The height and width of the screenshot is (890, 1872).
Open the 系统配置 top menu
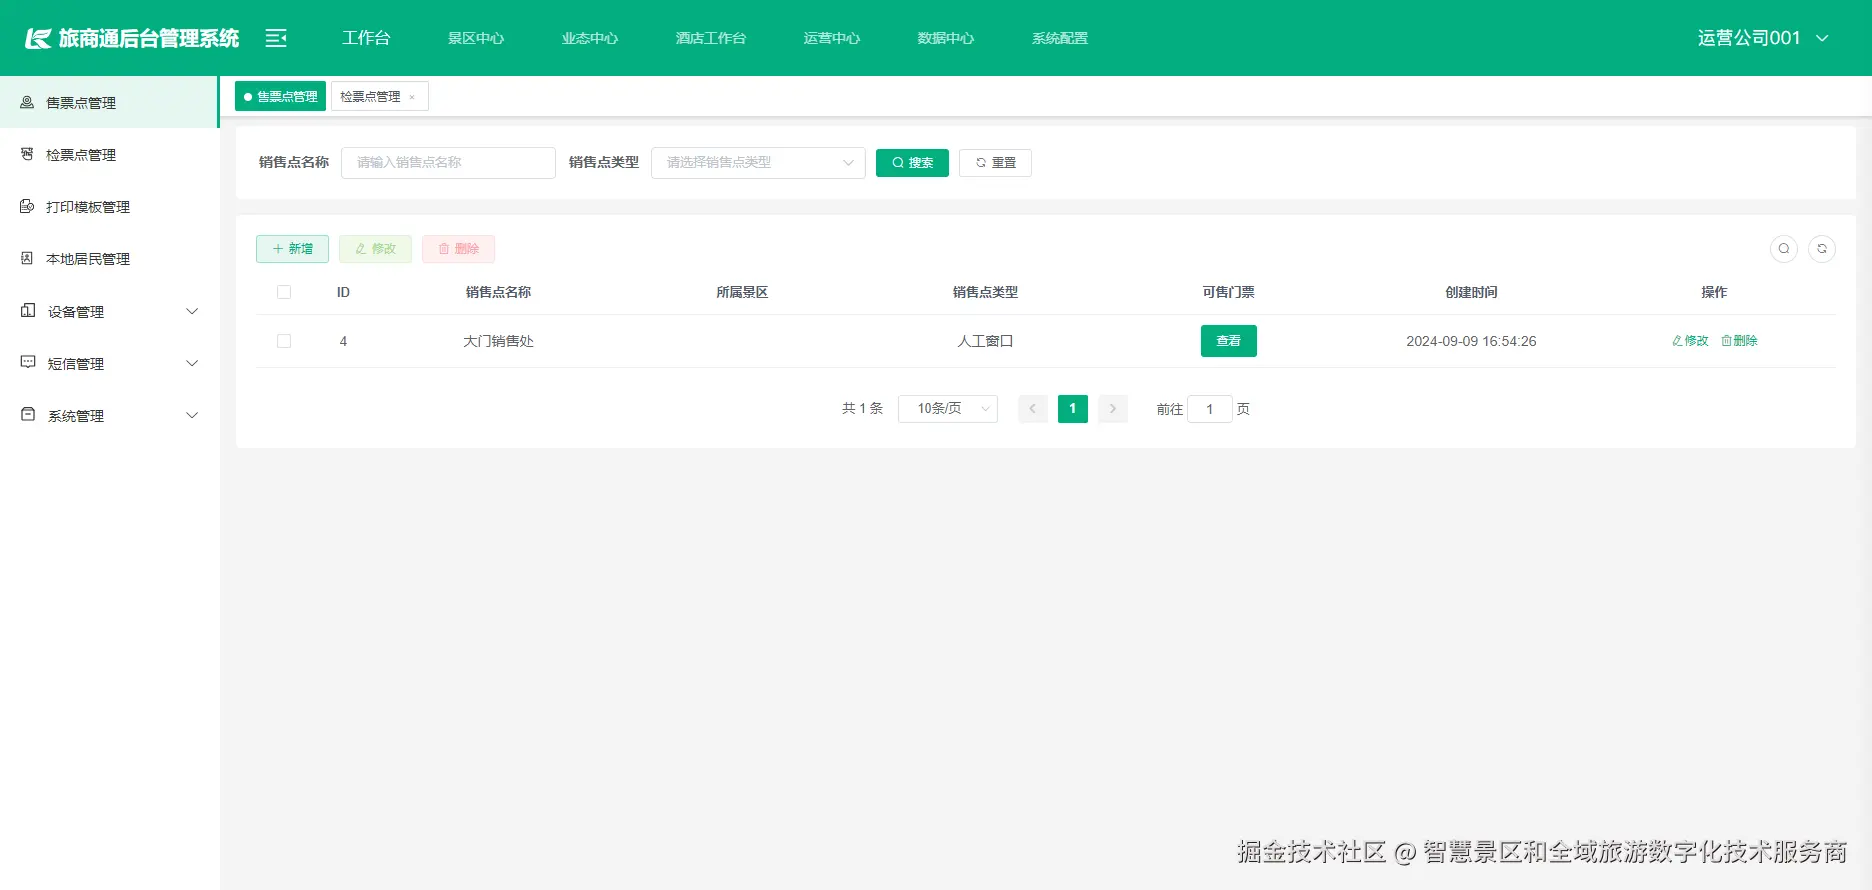1060,38
